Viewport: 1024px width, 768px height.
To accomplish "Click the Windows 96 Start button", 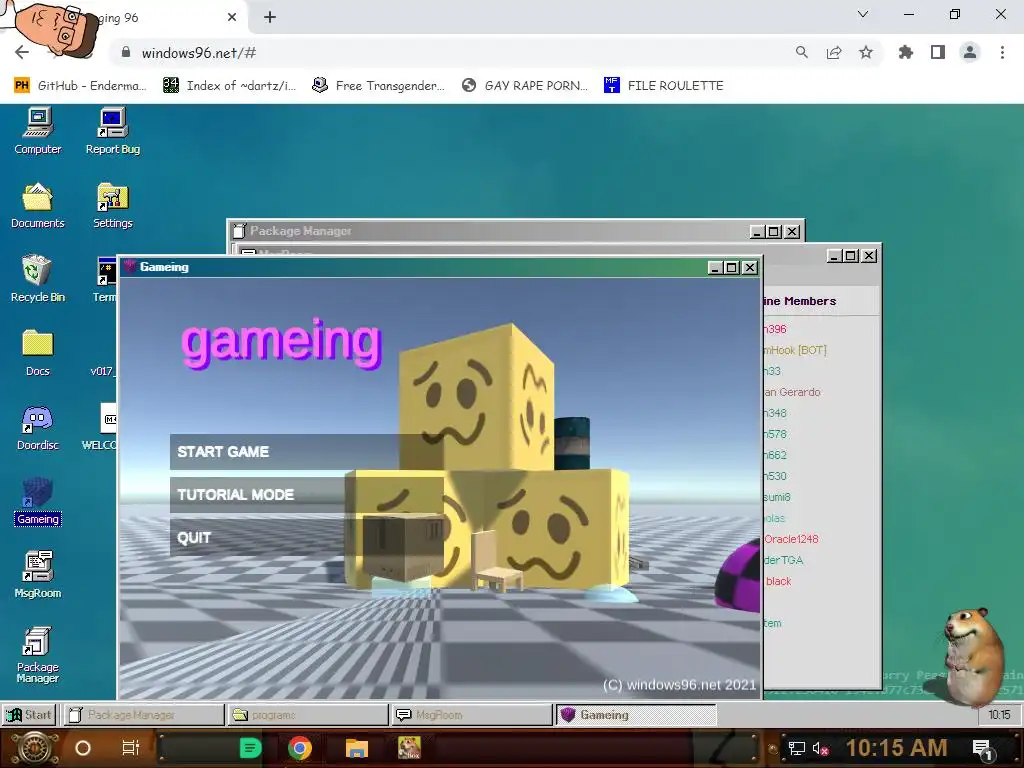I will [29, 715].
